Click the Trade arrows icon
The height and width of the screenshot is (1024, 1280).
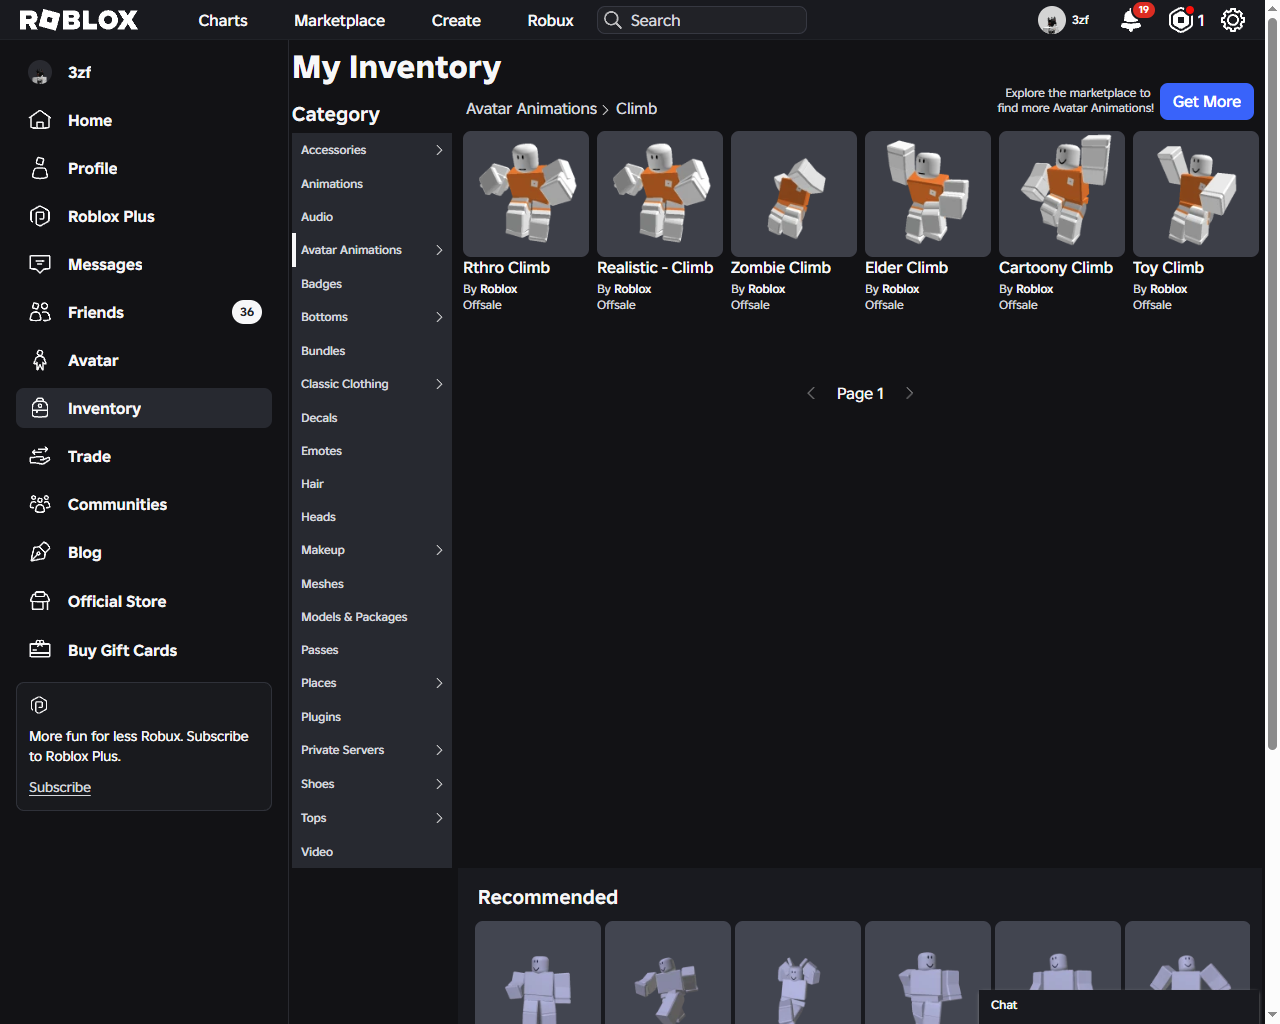pos(40,456)
